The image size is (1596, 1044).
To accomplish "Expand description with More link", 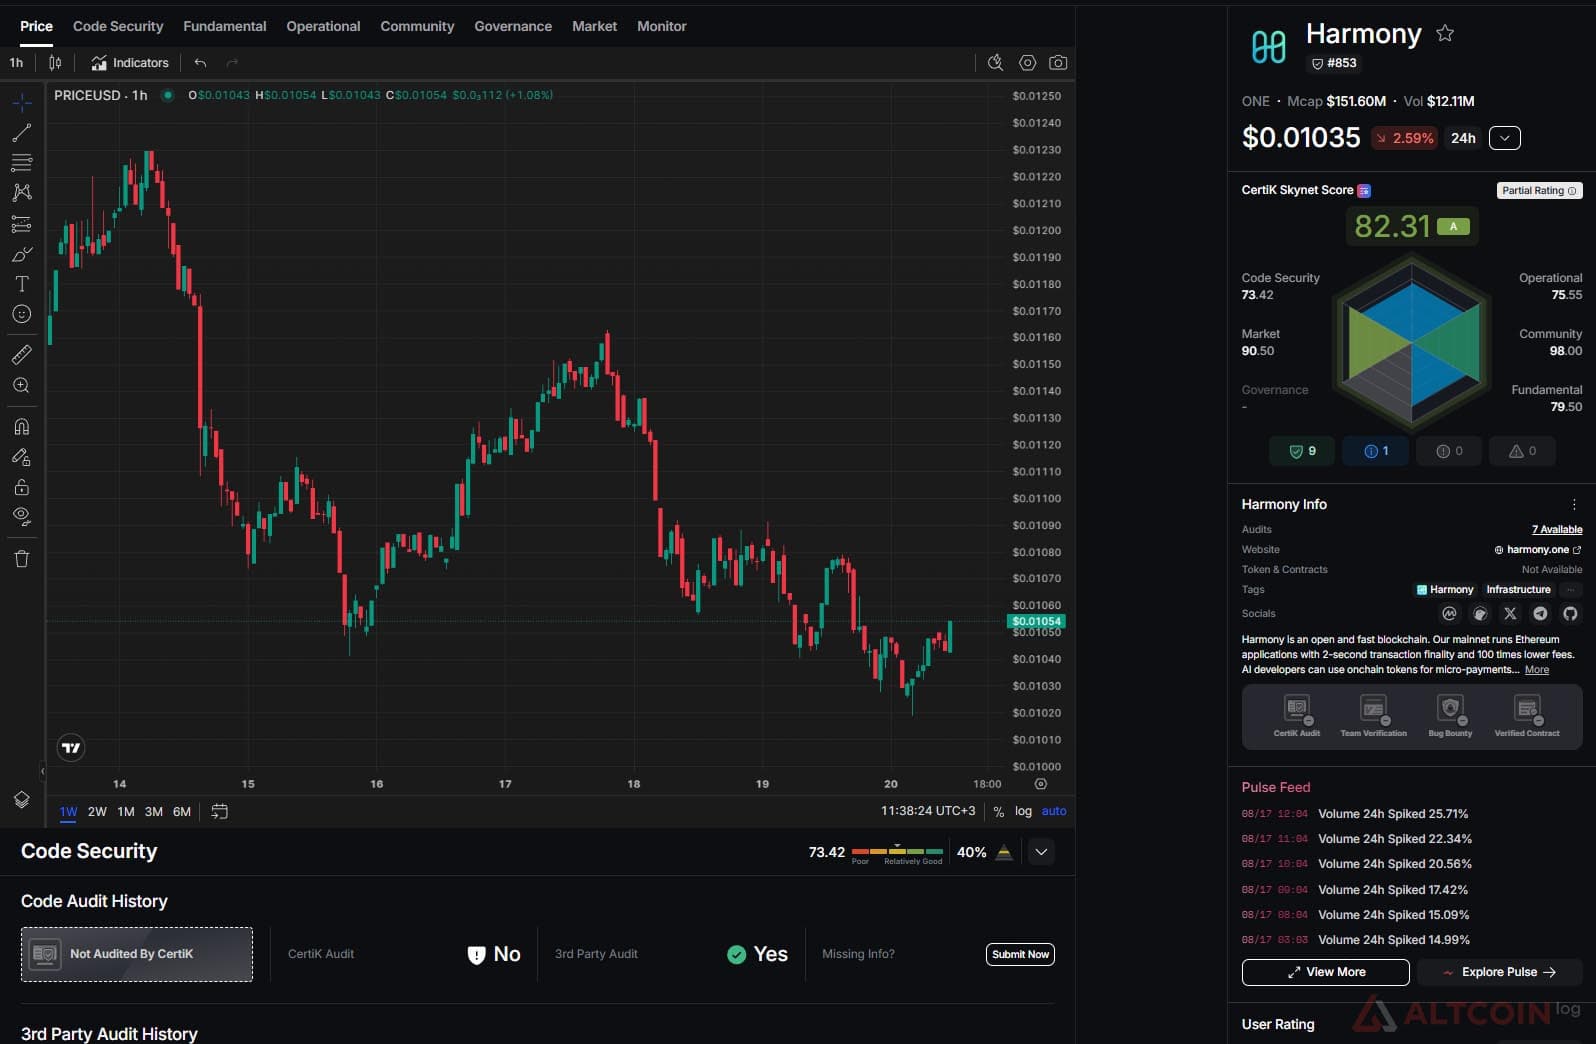I will click(1537, 670).
